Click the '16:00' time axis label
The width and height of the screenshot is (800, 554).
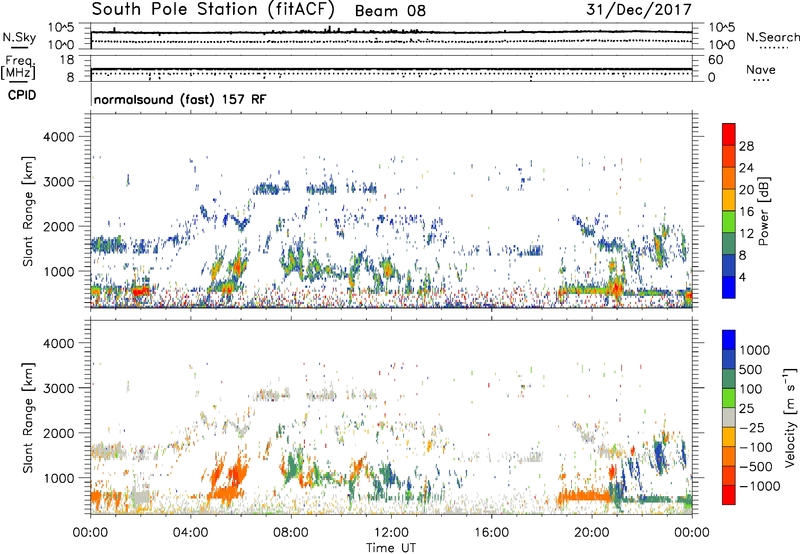[x=491, y=533]
